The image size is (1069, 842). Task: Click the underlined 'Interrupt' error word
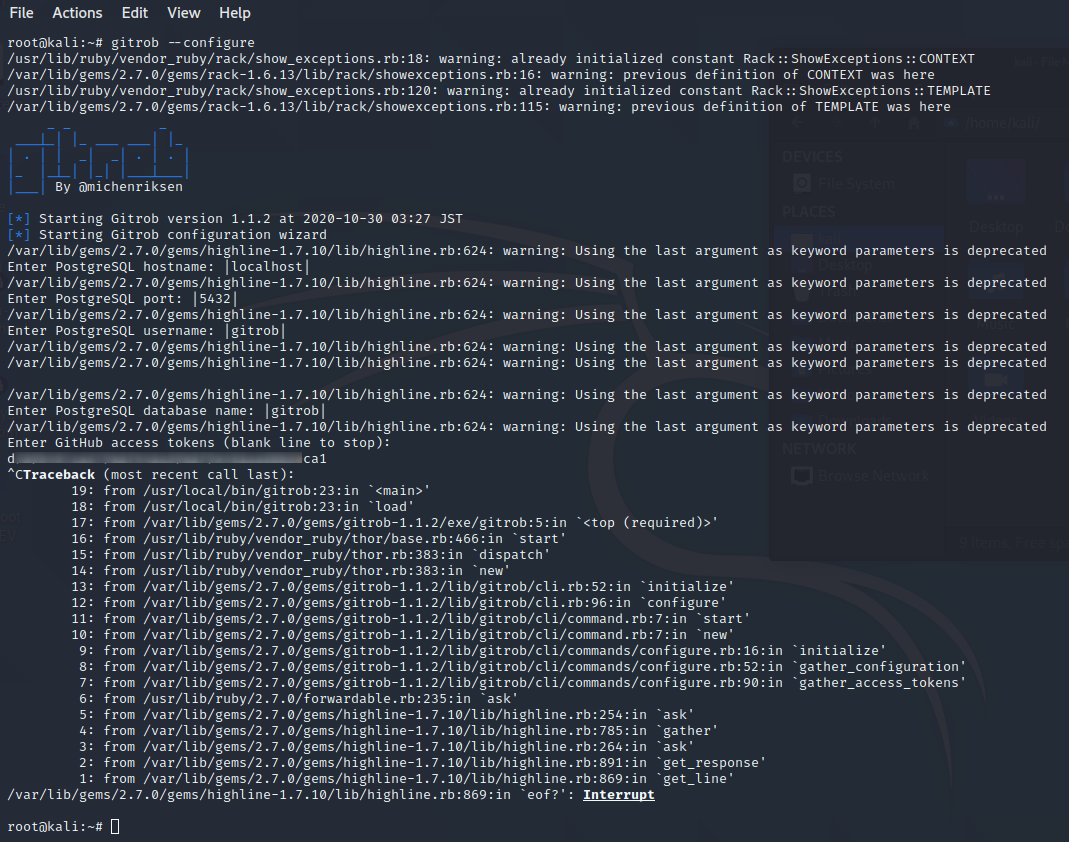point(618,795)
